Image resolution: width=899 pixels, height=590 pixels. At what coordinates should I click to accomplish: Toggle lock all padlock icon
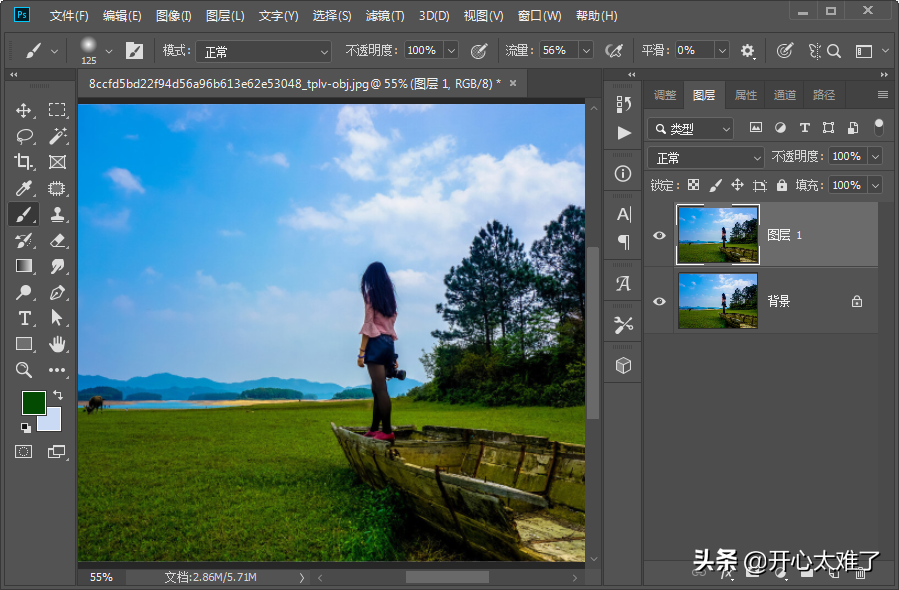pyautogui.click(x=781, y=185)
